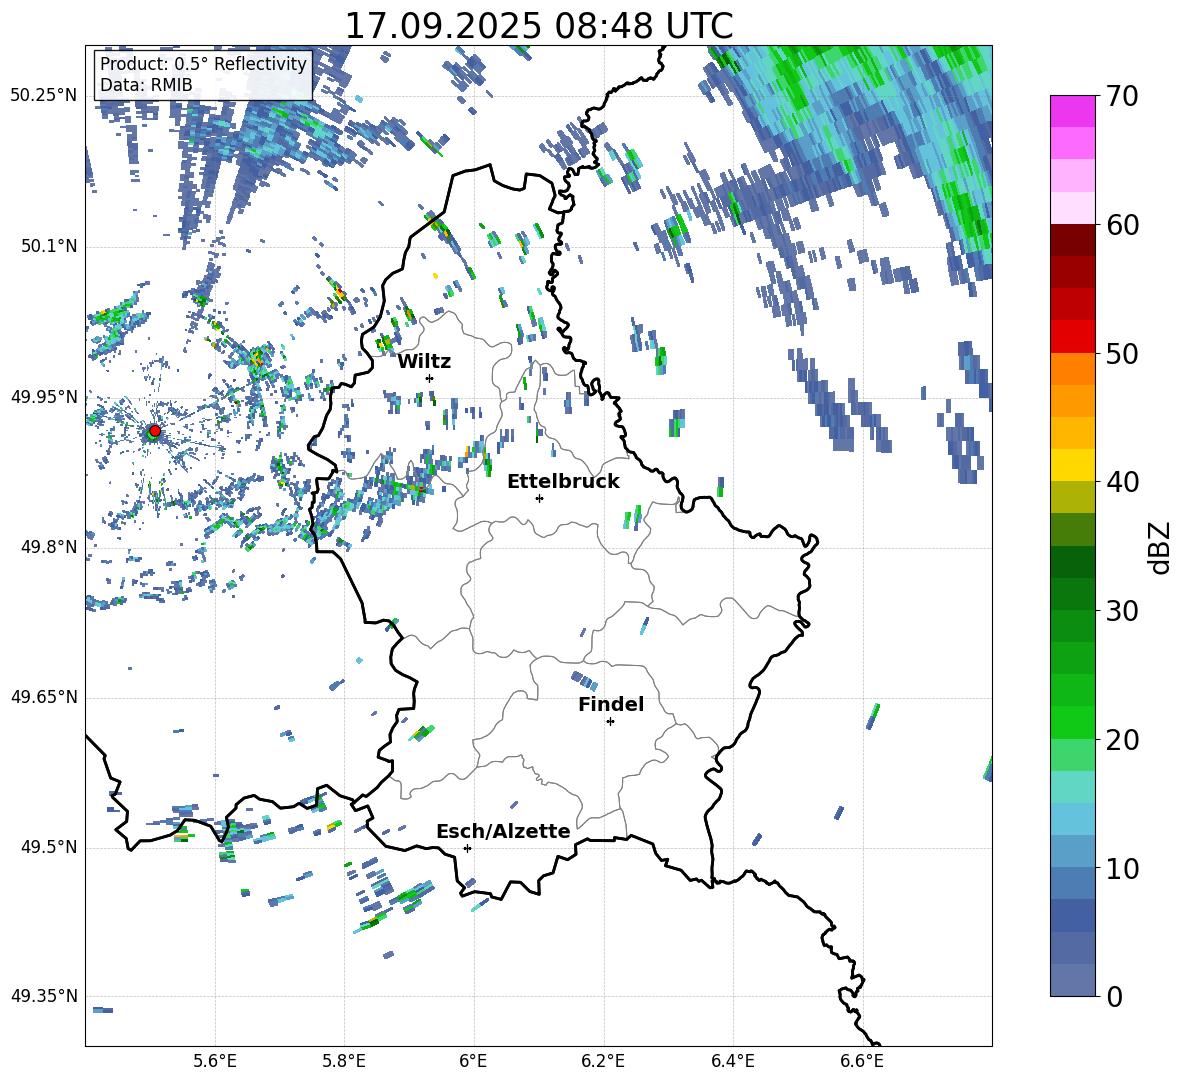This screenshot has width=1184, height=1081.
Task: Click the title 17.09.2025 08:48 UTC
Action: pyautogui.click(x=539, y=26)
